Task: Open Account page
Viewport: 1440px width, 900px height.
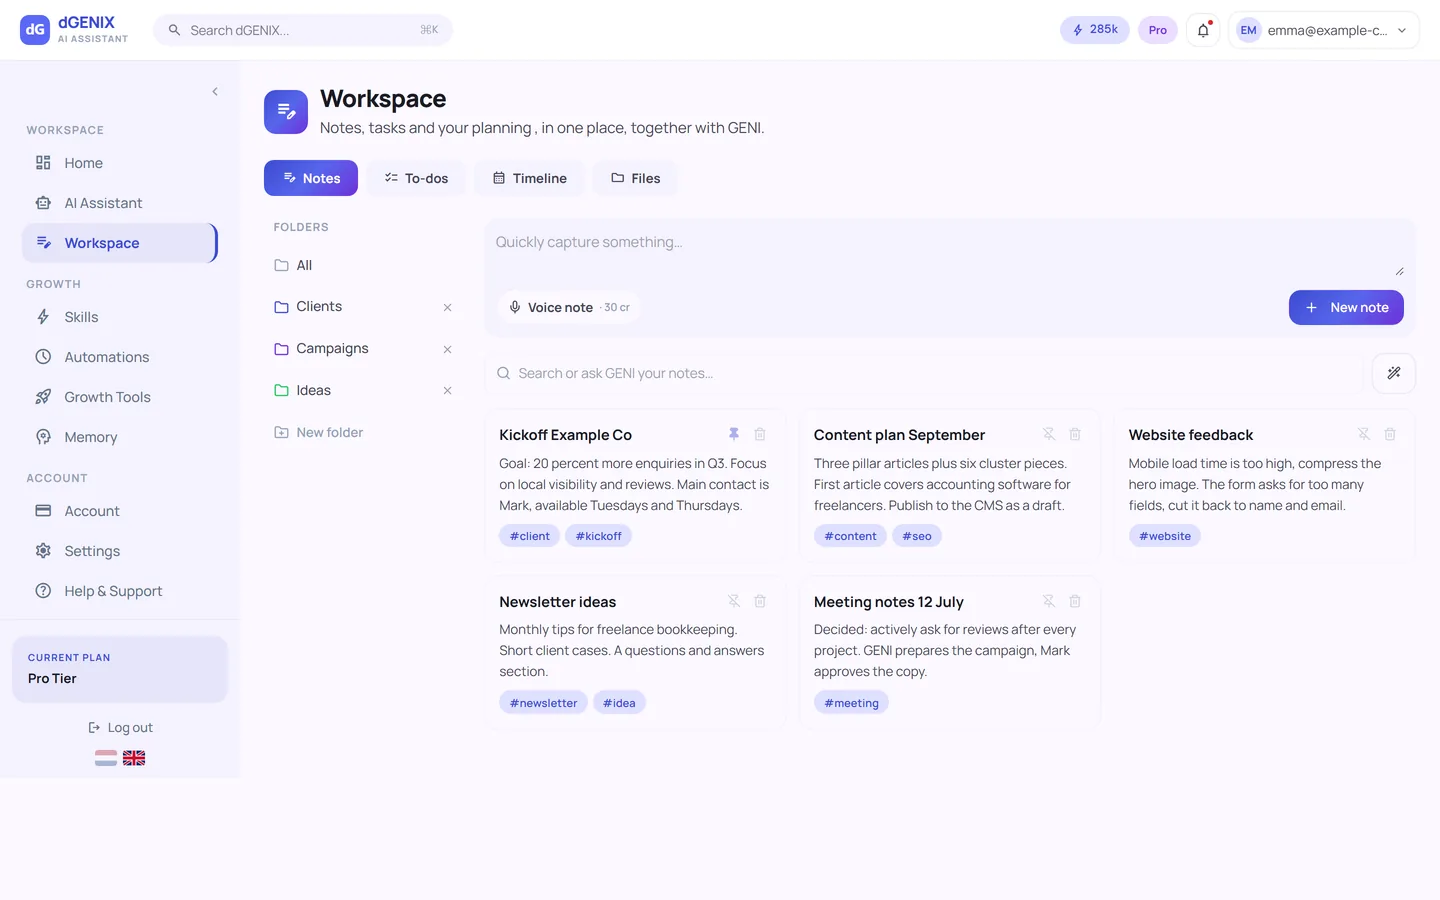Action: coord(120,511)
